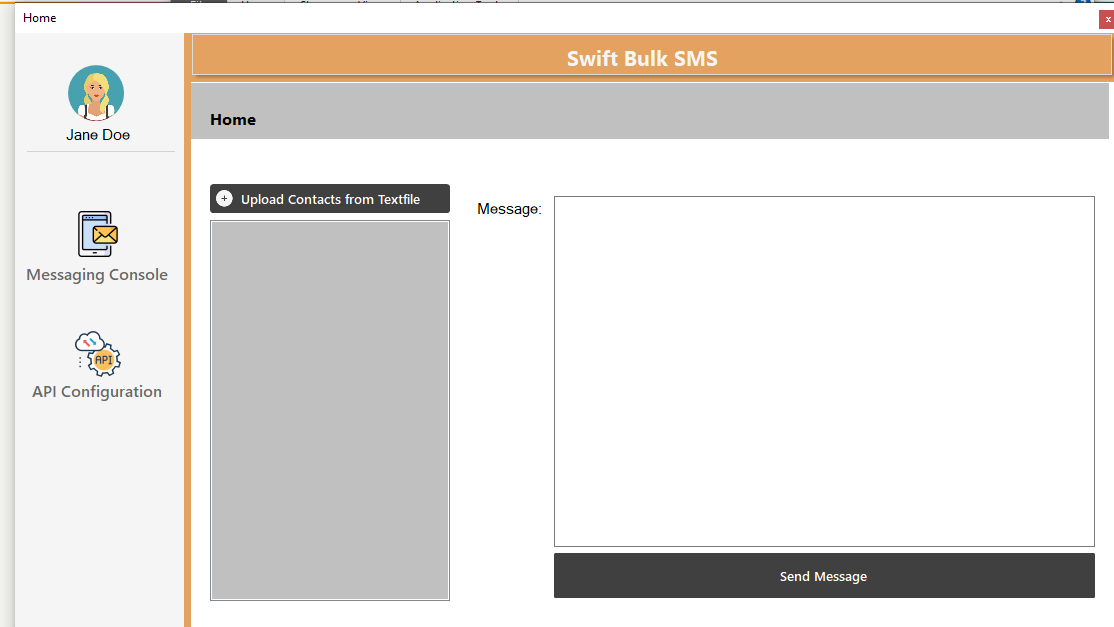Open the Messaging Console sidebar entry
The height and width of the screenshot is (627, 1114).
click(x=96, y=274)
